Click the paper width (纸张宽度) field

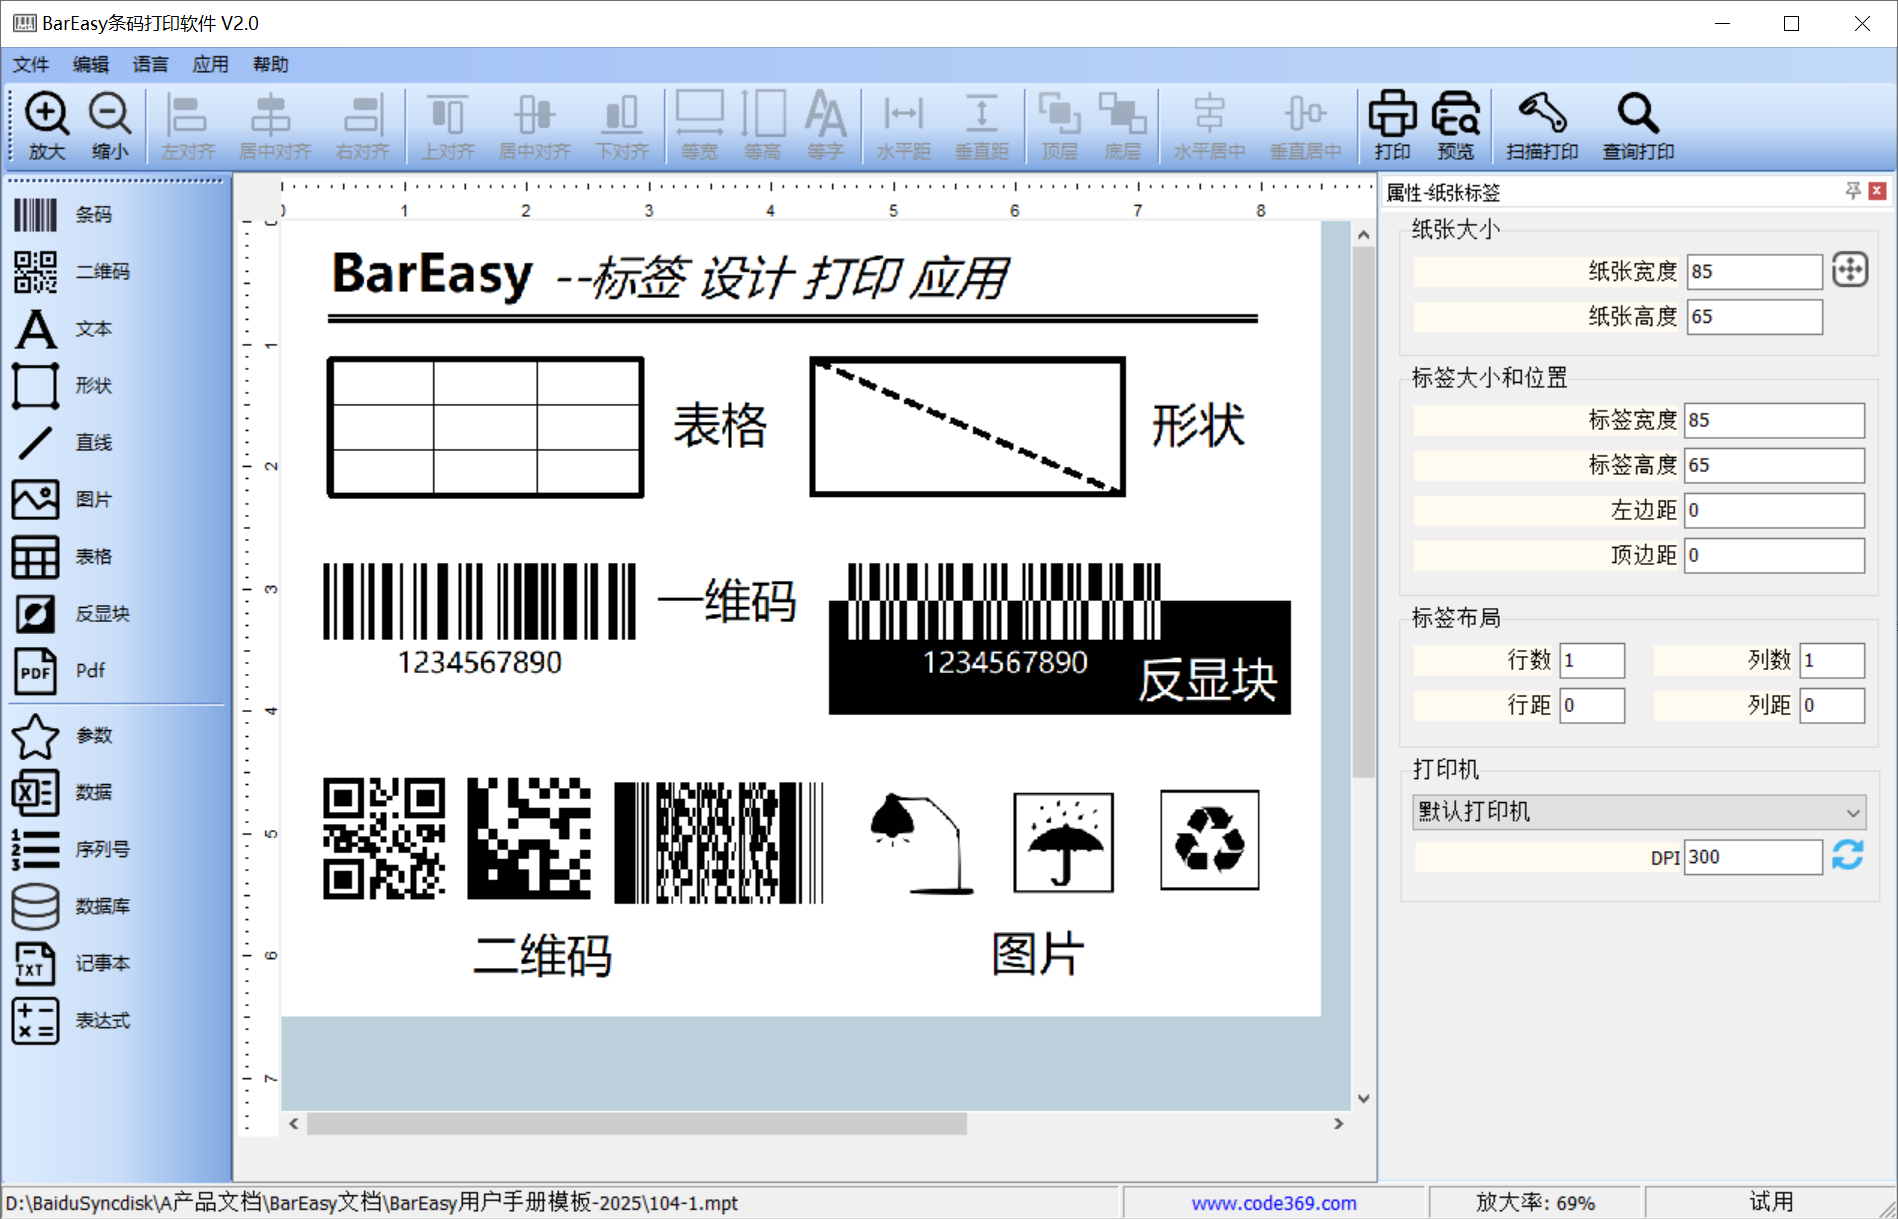(x=1753, y=272)
